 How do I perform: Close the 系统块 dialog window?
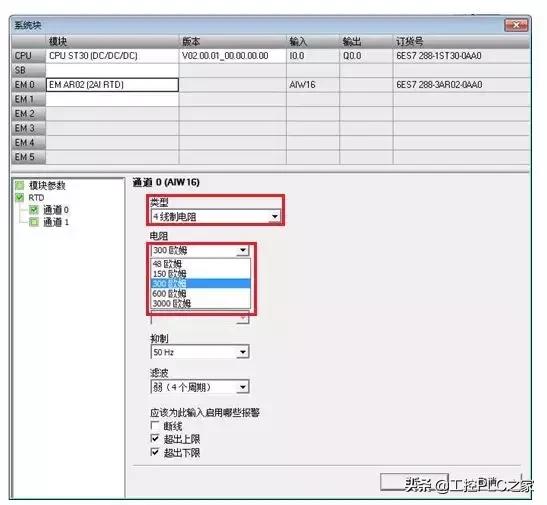pos(516,25)
